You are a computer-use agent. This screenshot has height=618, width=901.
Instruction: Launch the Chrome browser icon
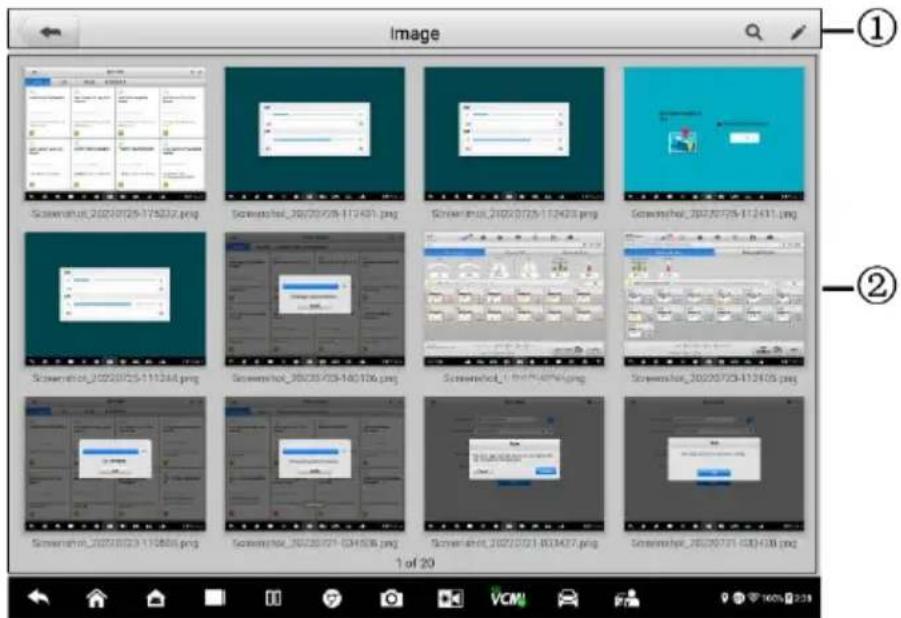(x=332, y=598)
